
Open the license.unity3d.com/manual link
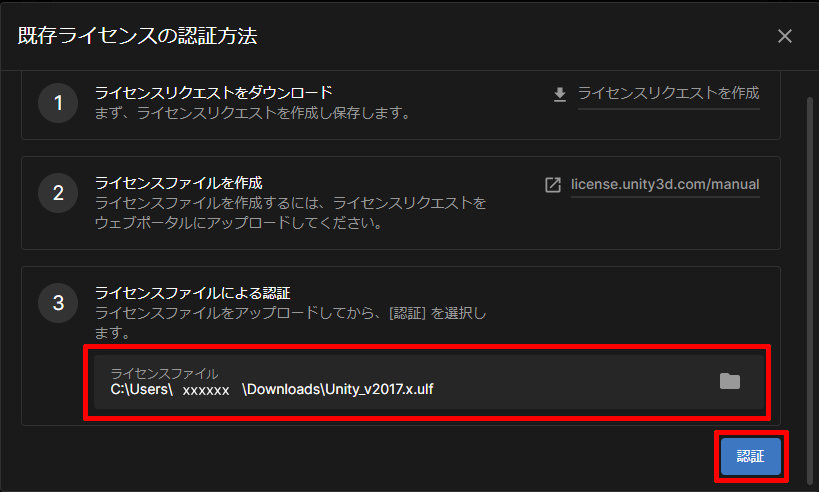pyautogui.click(x=665, y=185)
